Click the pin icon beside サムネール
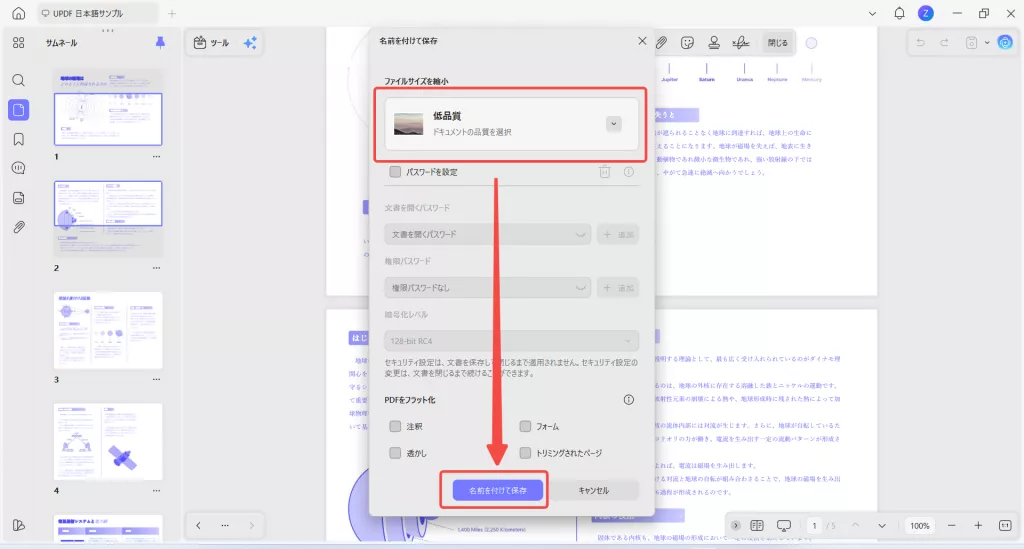The height and width of the screenshot is (549, 1024). pos(160,42)
